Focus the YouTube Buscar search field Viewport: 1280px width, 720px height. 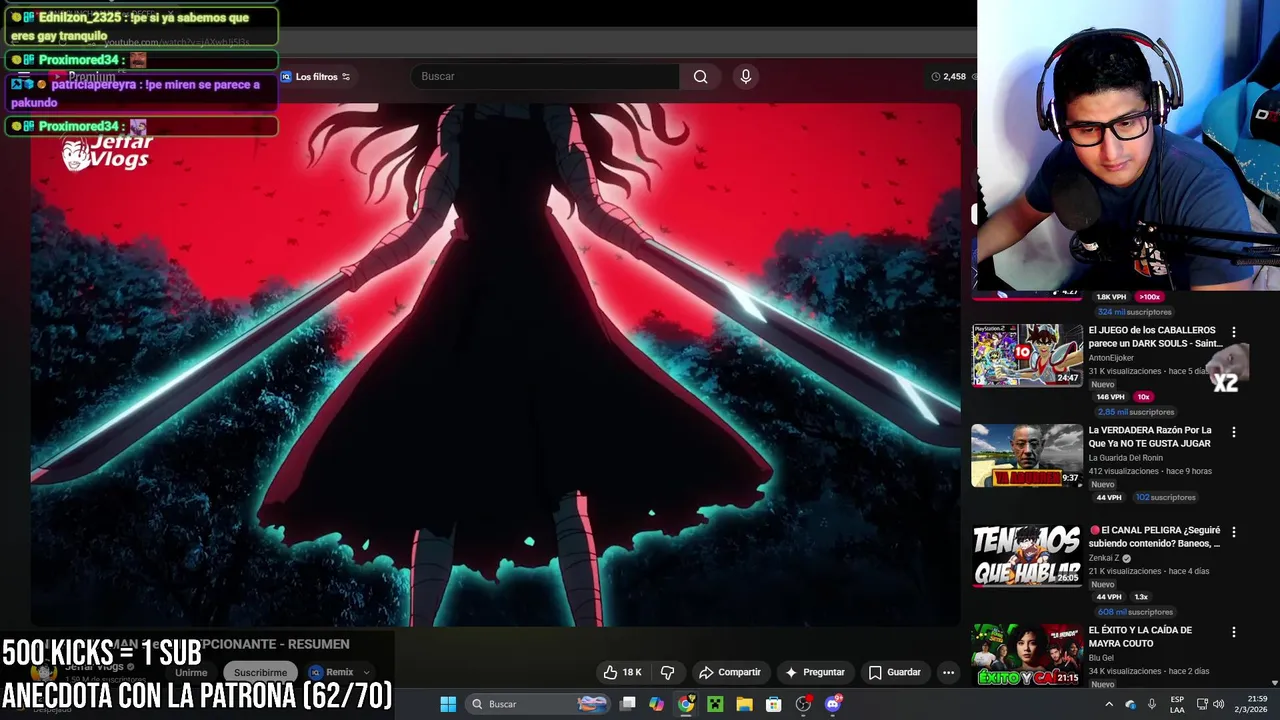[x=545, y=76]
